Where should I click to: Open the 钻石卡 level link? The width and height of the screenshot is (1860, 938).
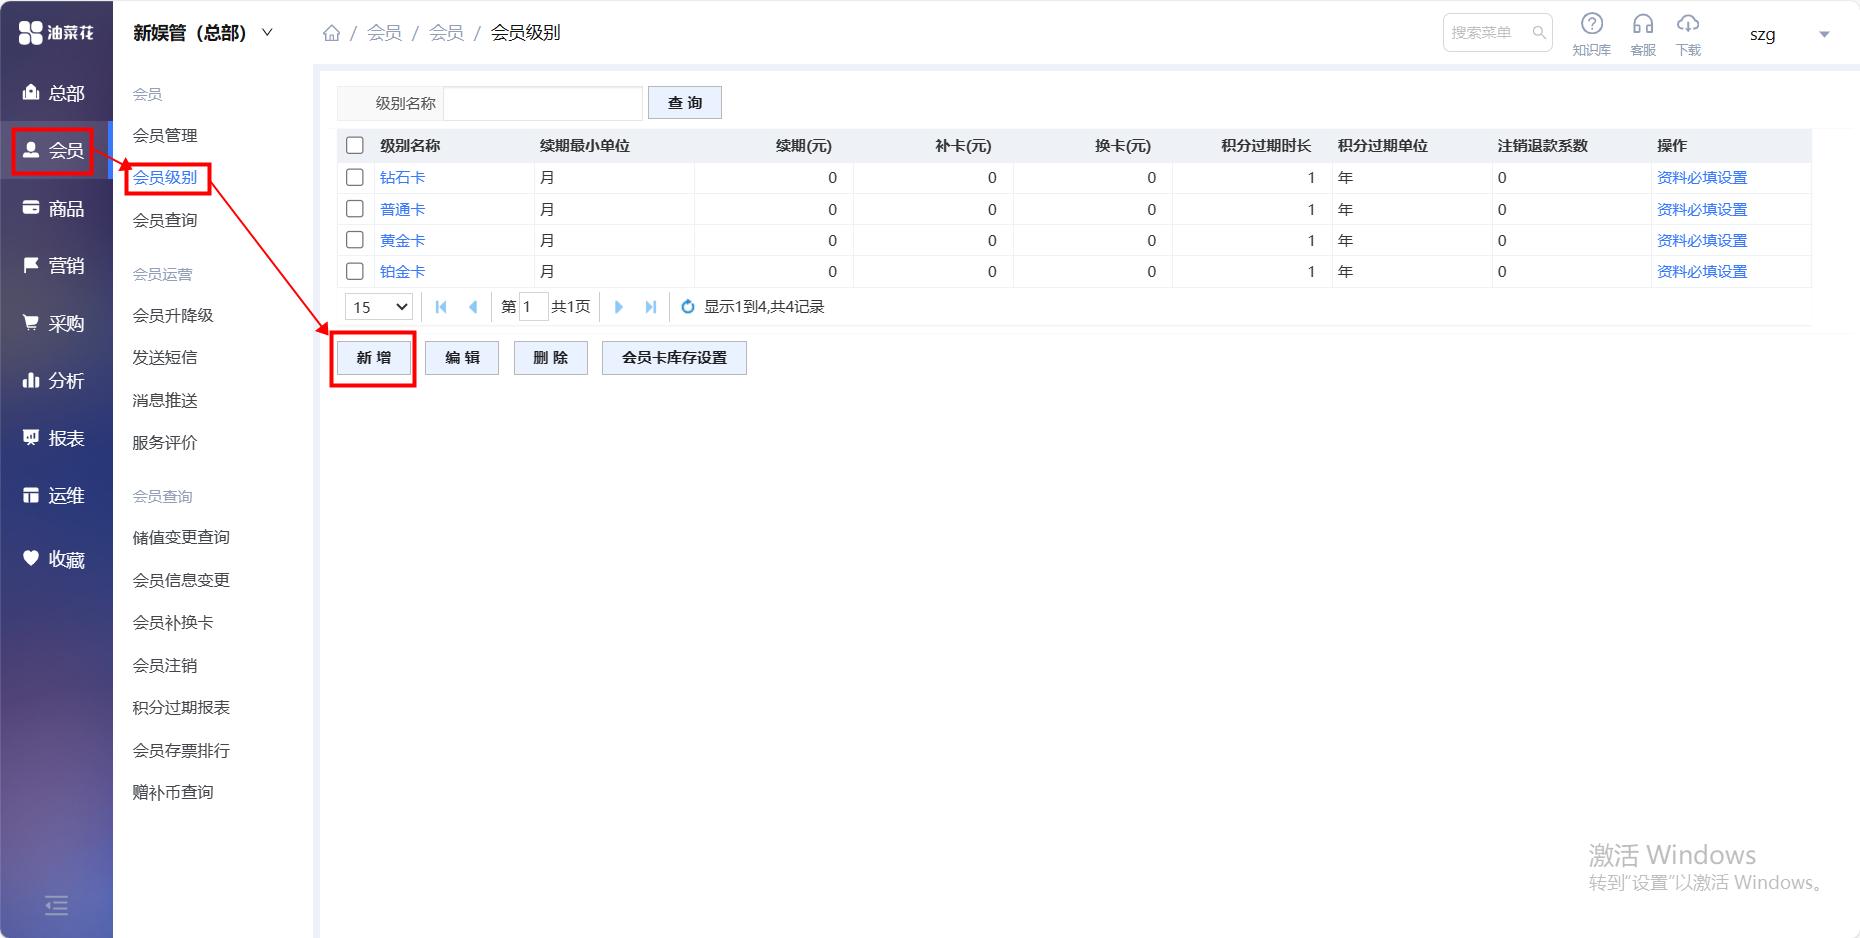[402, 177]
